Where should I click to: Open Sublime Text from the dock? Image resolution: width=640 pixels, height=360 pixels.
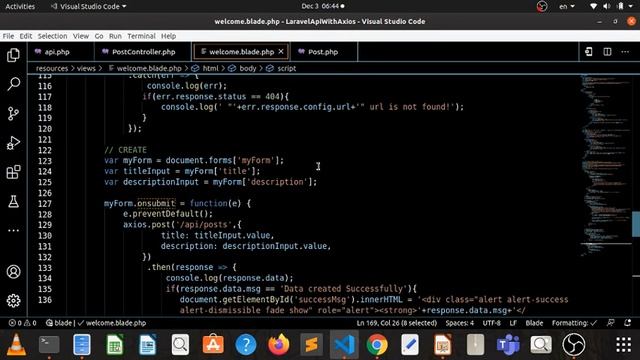311,345
